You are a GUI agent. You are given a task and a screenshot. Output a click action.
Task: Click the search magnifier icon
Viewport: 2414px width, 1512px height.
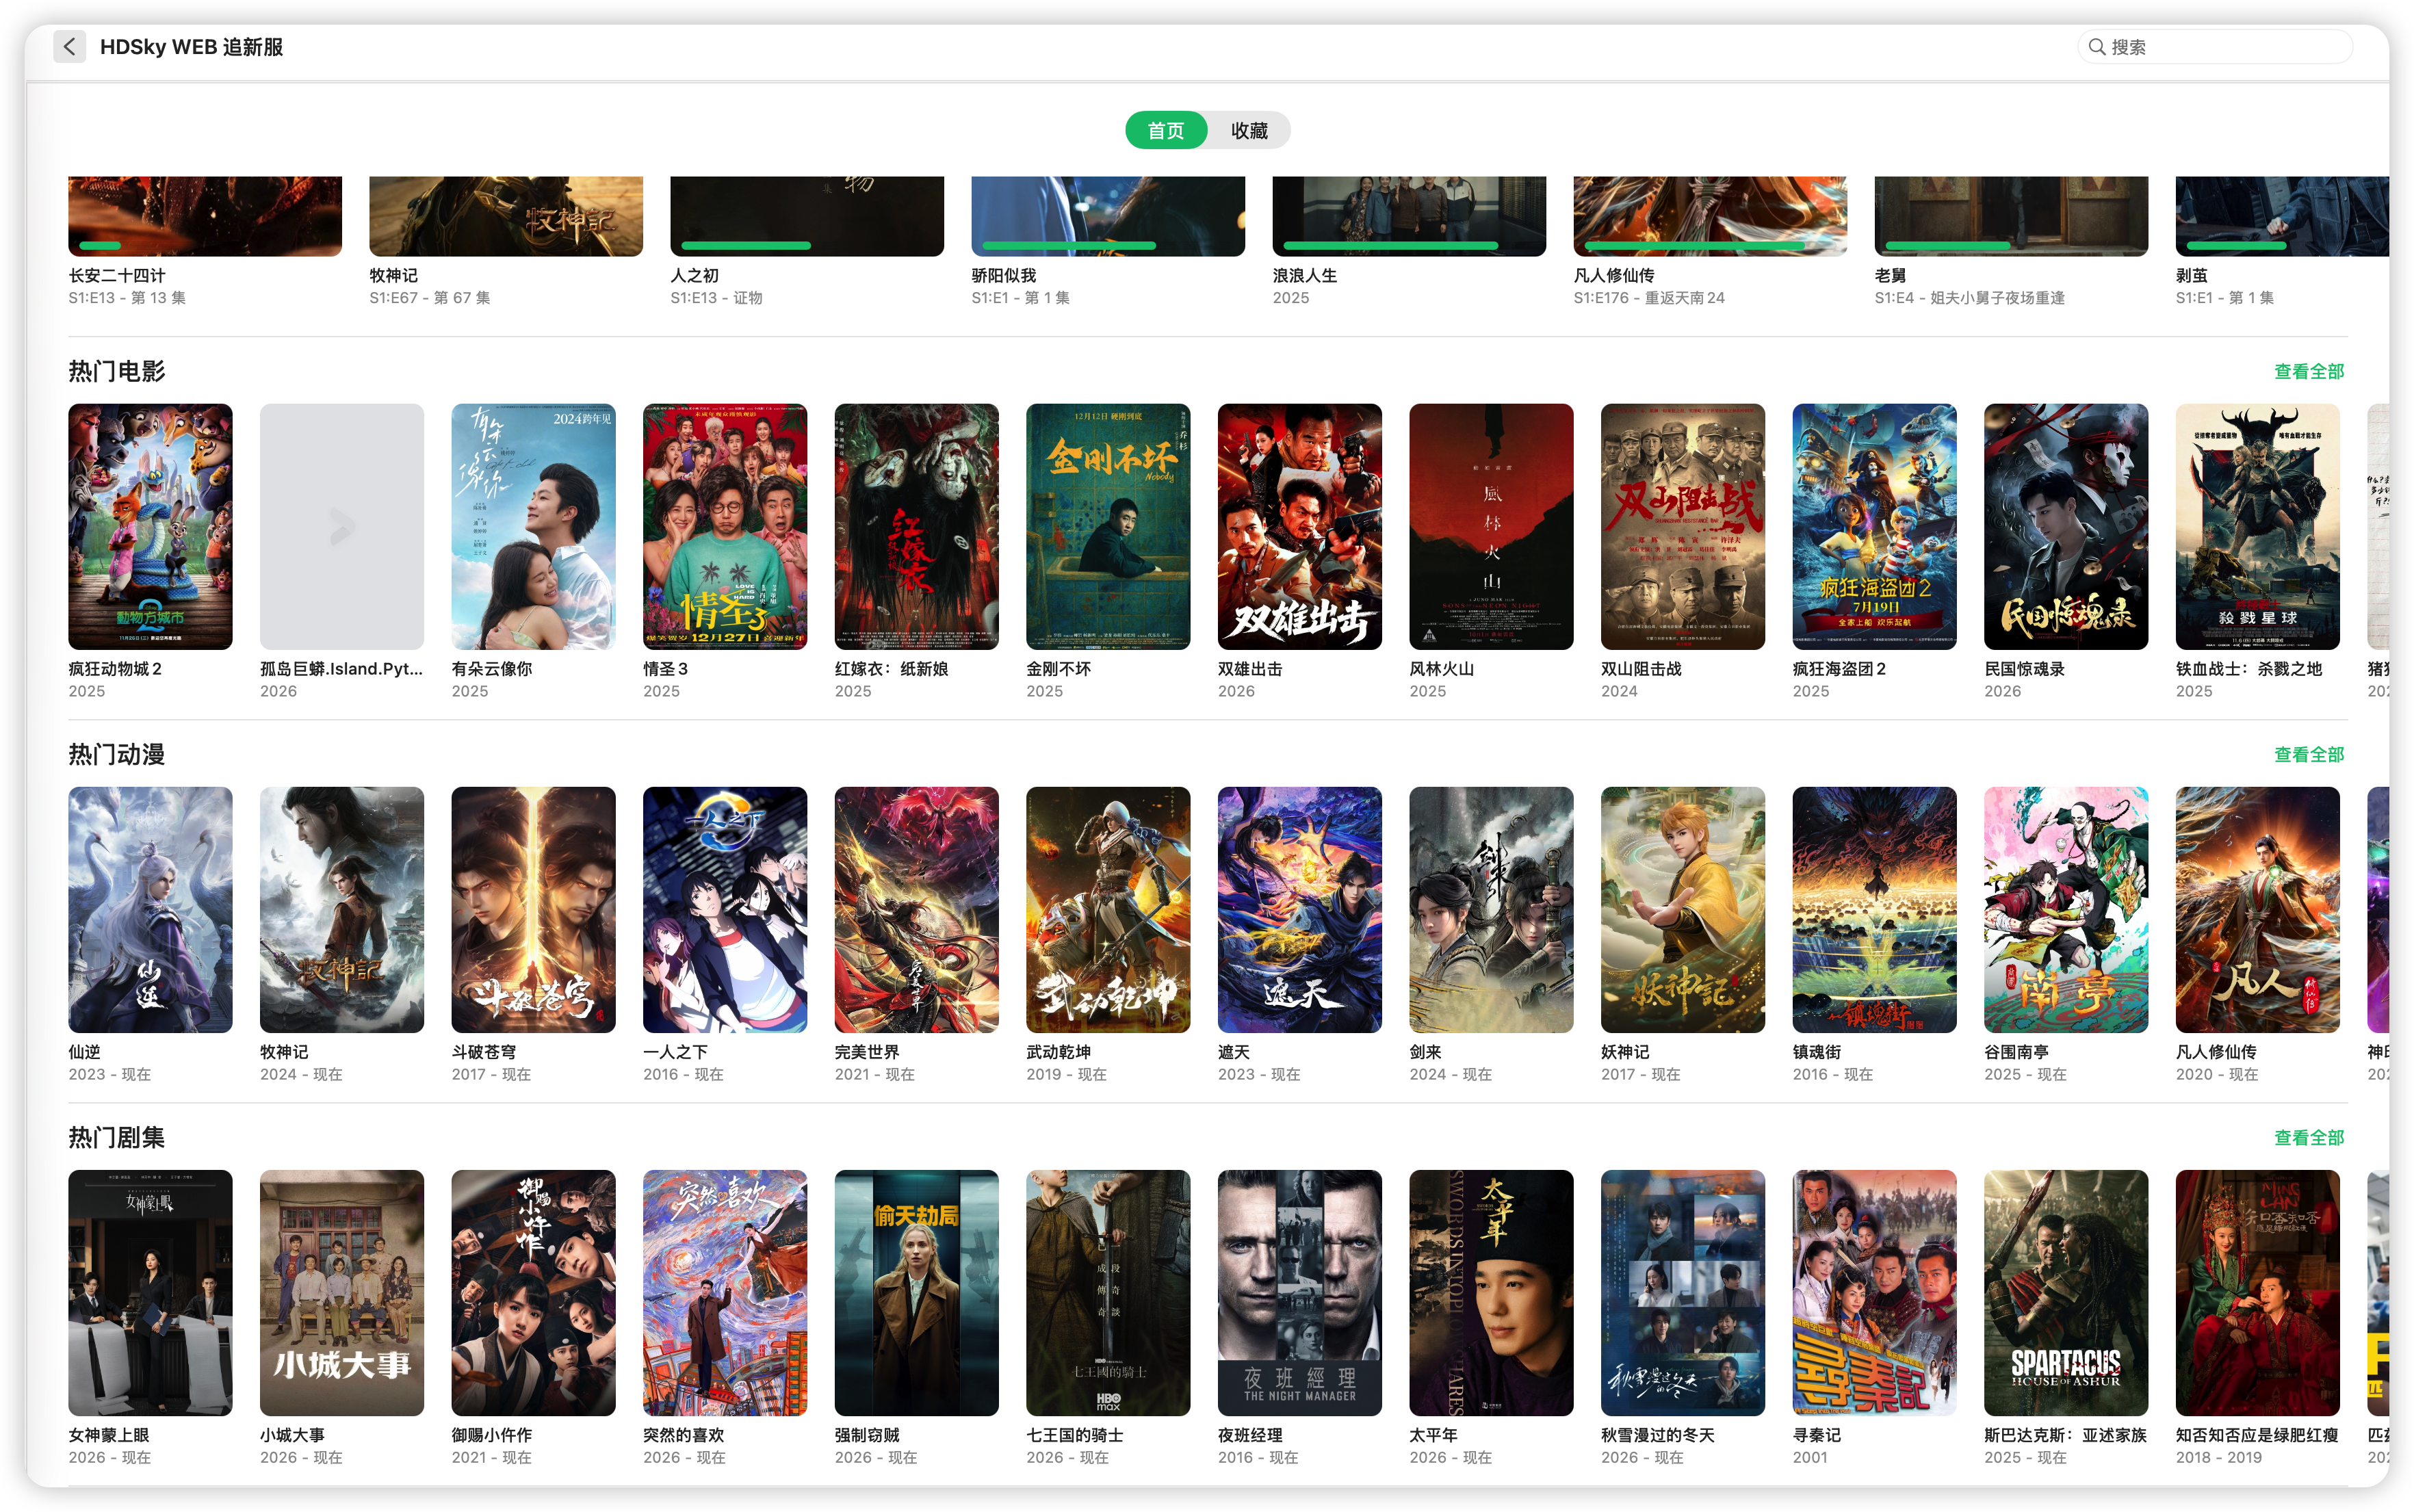(x=2097, y=47)
